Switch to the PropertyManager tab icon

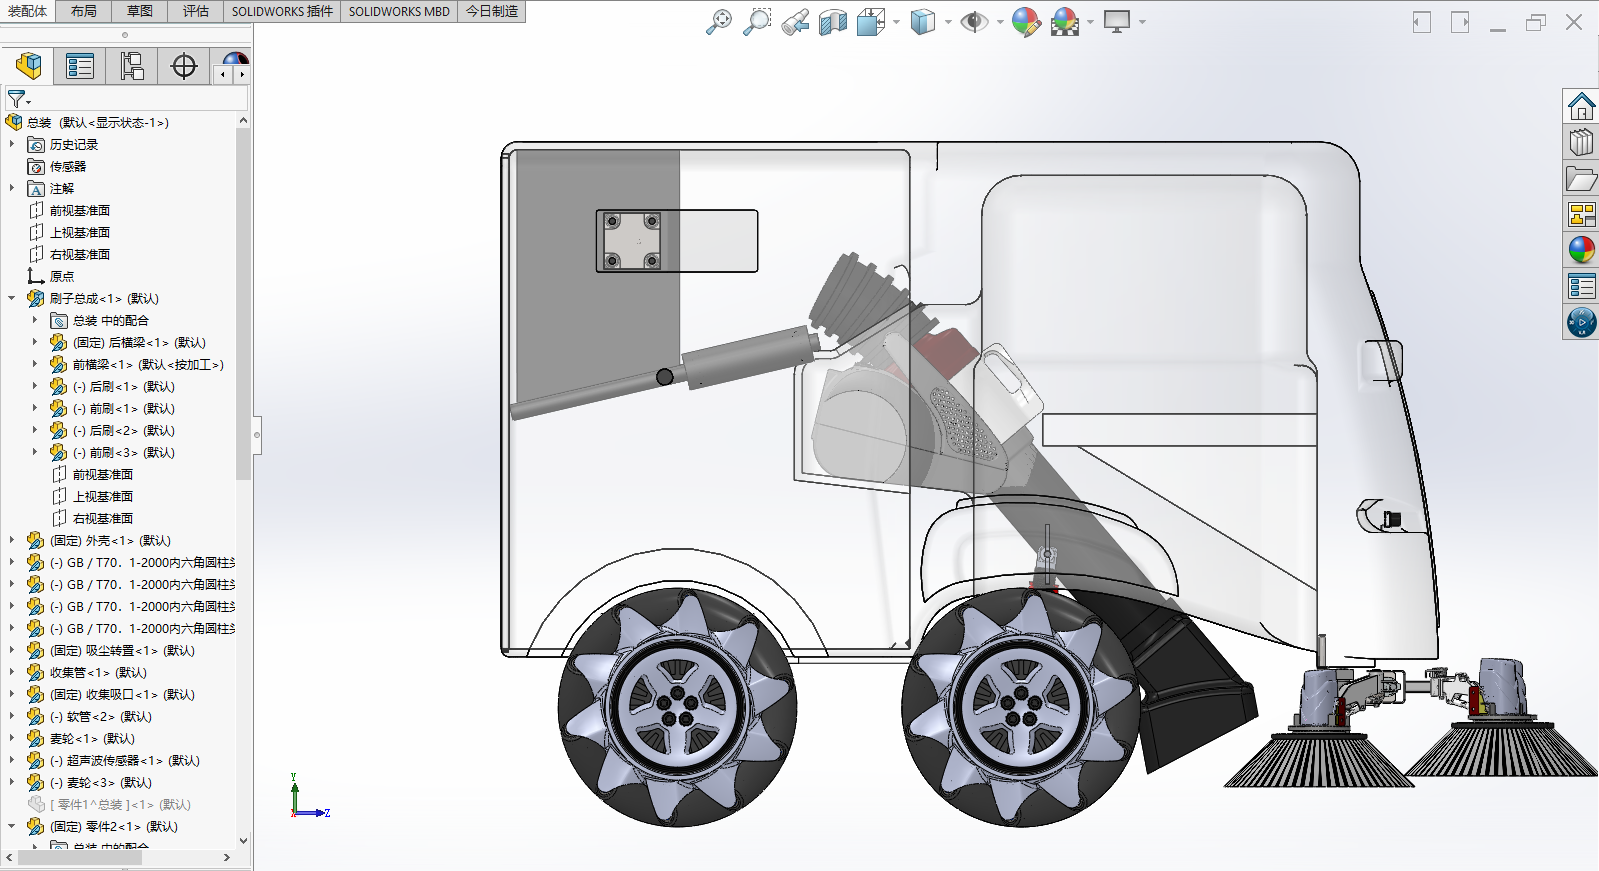[x=80, y=67]
